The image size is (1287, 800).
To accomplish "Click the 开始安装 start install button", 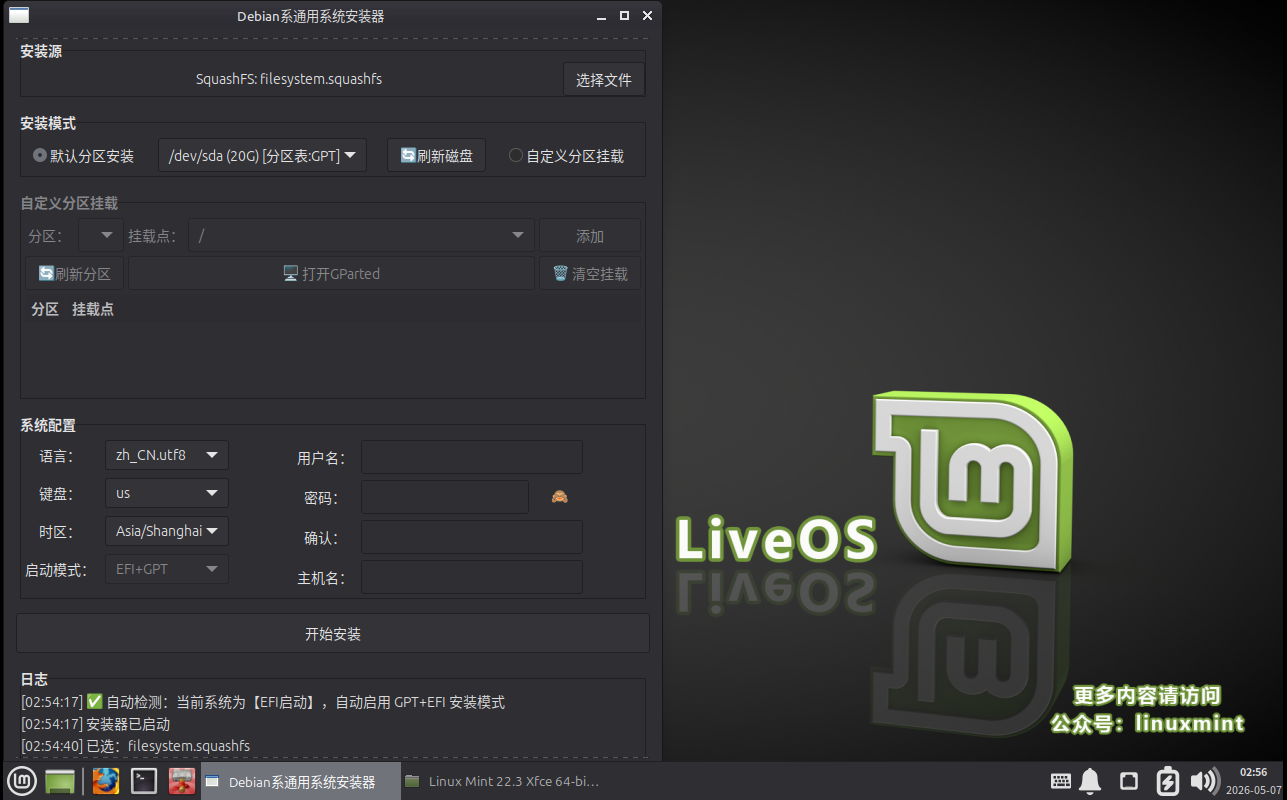I will pyautogui.click(x=333, y=634).
